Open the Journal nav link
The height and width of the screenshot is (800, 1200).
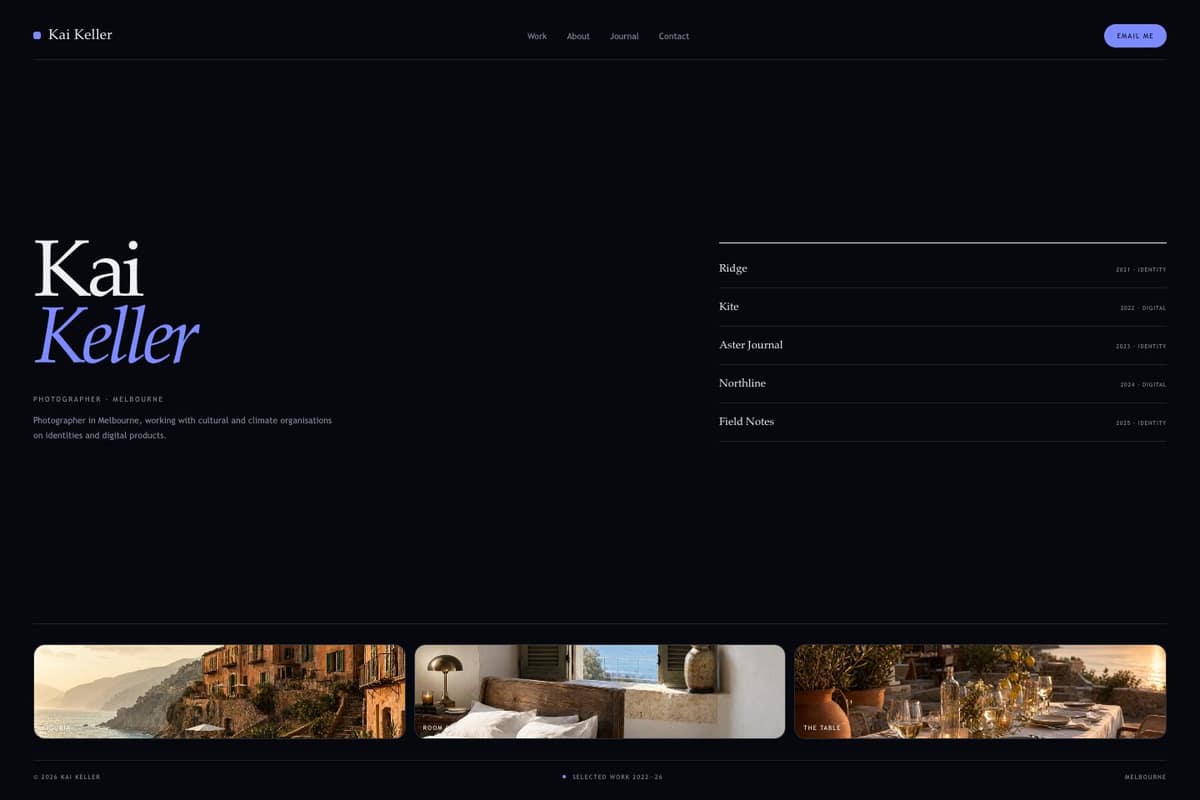click(x=624, y=36)
